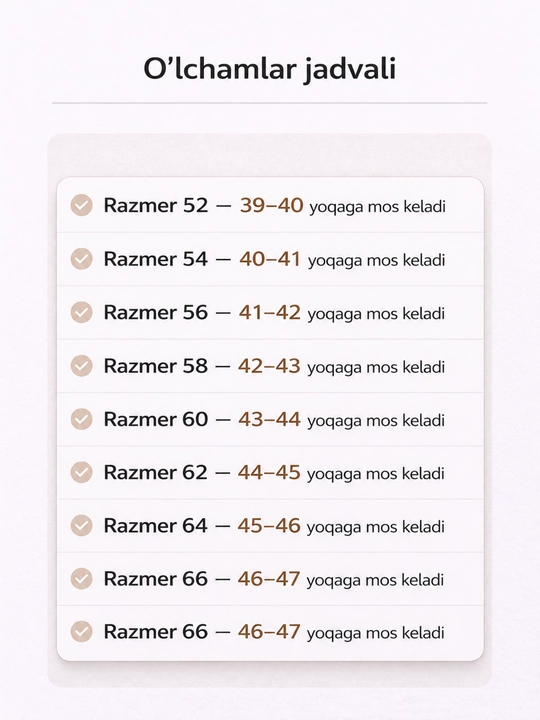Image resolution: width=540 pixels, height=720 pixels.
Task: Click the brown 39–40 collar size
Action: point(271,205)
